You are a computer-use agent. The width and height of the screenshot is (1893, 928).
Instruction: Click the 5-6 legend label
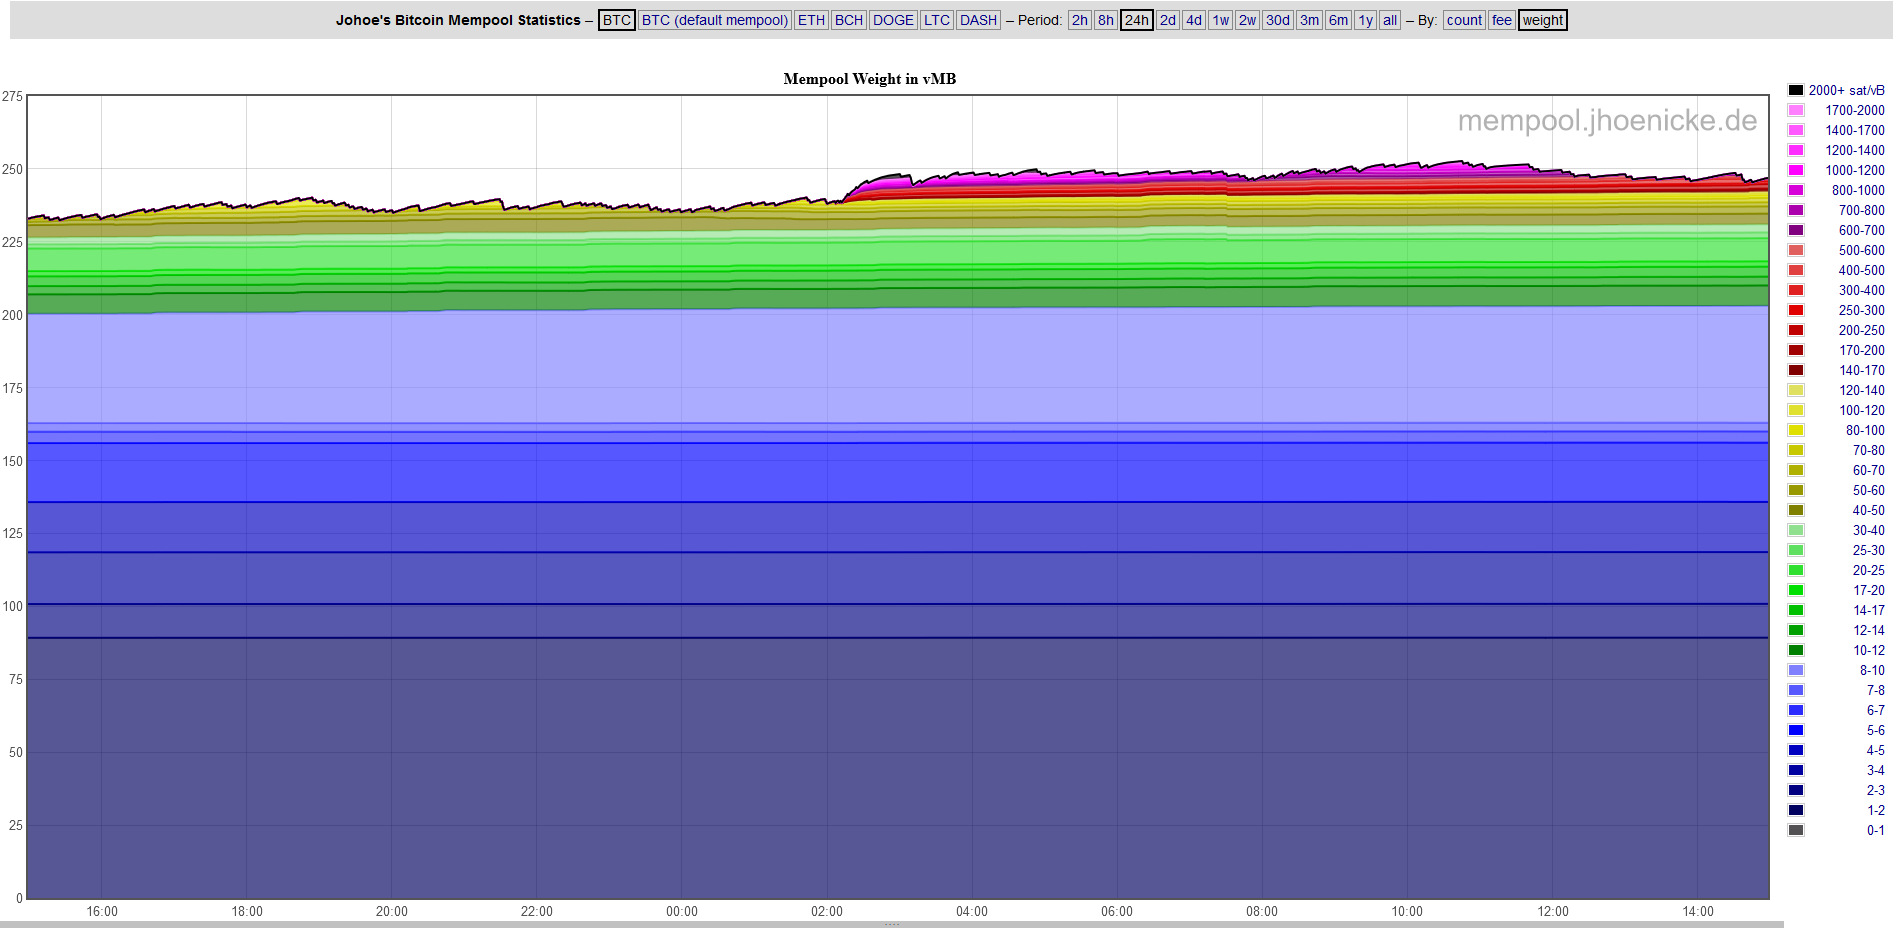[1875, 730]
